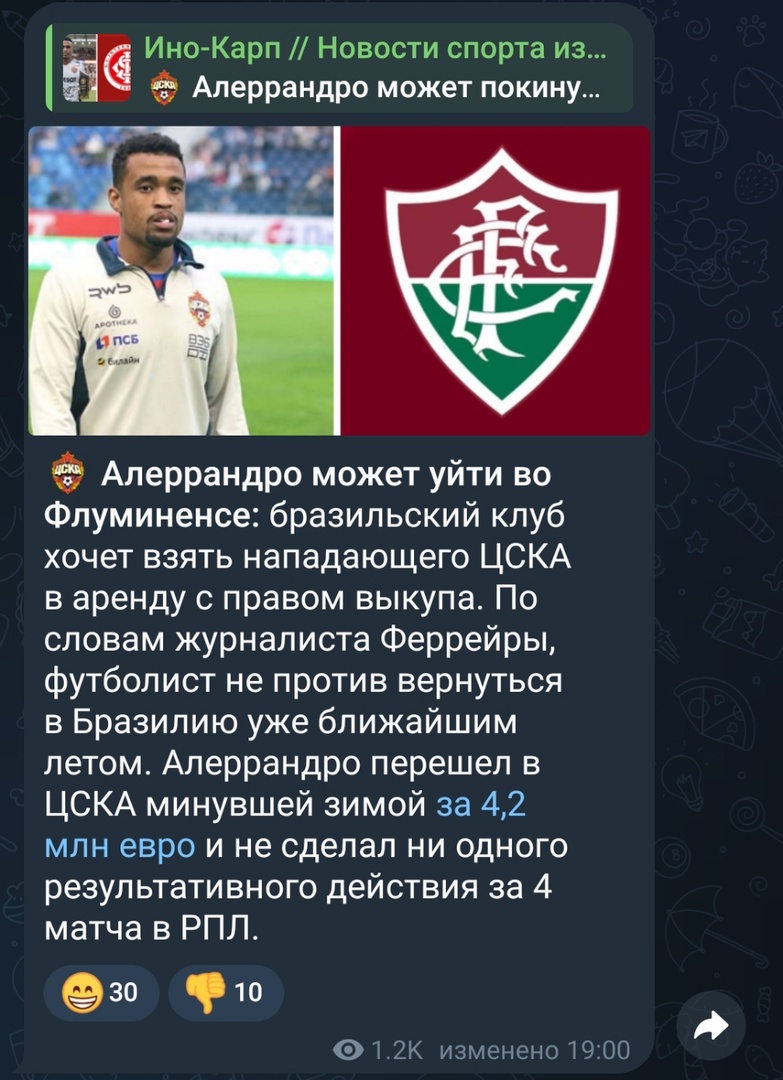Screen dimensions: 783x1080
Task: Toggle the thumbs down reaction with 10
Action: tap(226, 993)
